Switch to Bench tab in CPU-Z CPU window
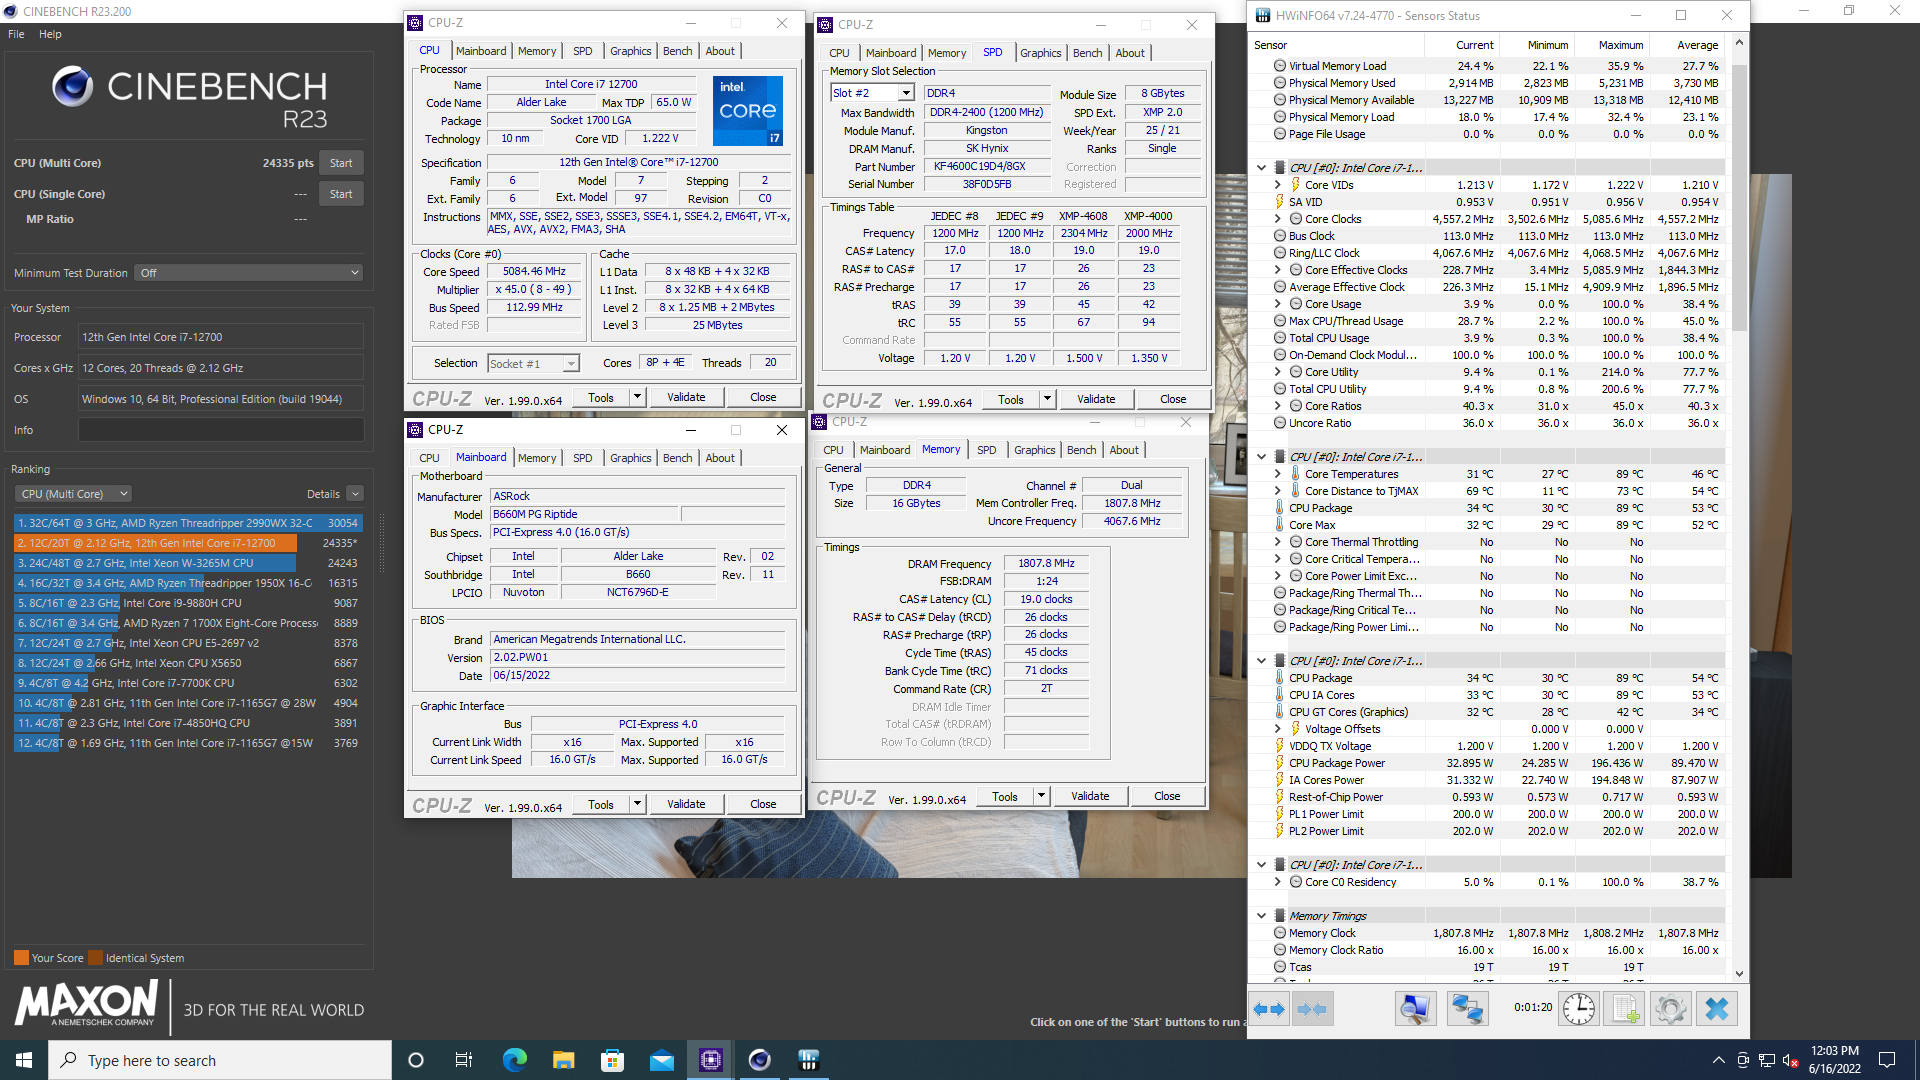 [x=677, y=51]
